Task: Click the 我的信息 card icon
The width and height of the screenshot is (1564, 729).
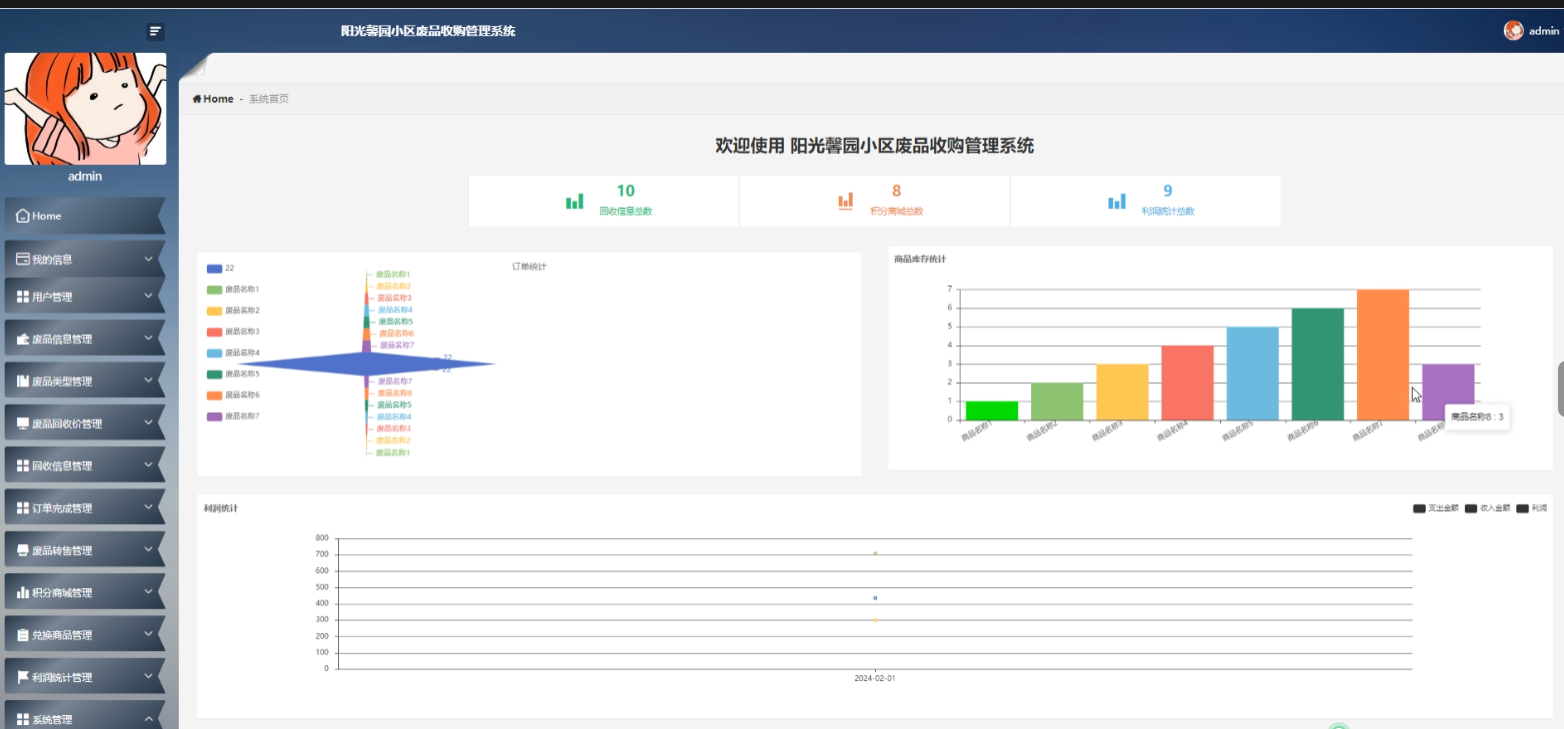Action: coord(23,259)
